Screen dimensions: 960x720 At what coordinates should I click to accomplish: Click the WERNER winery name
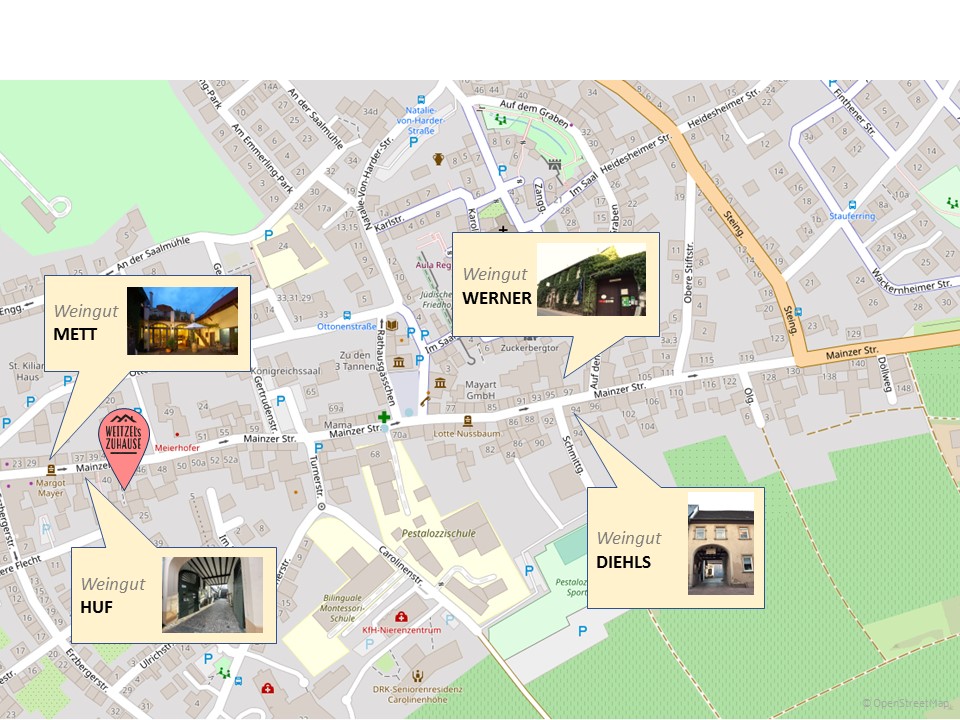(x=497, y=298)
